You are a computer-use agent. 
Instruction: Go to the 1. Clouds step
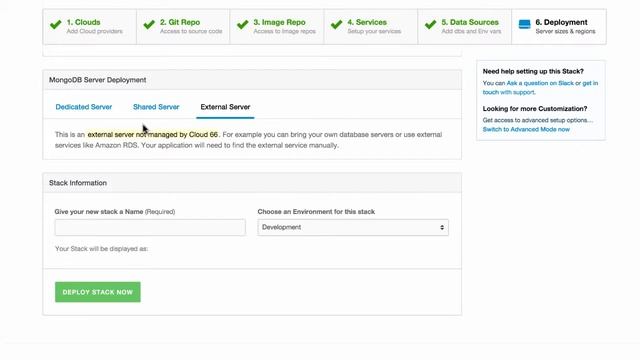90,27
